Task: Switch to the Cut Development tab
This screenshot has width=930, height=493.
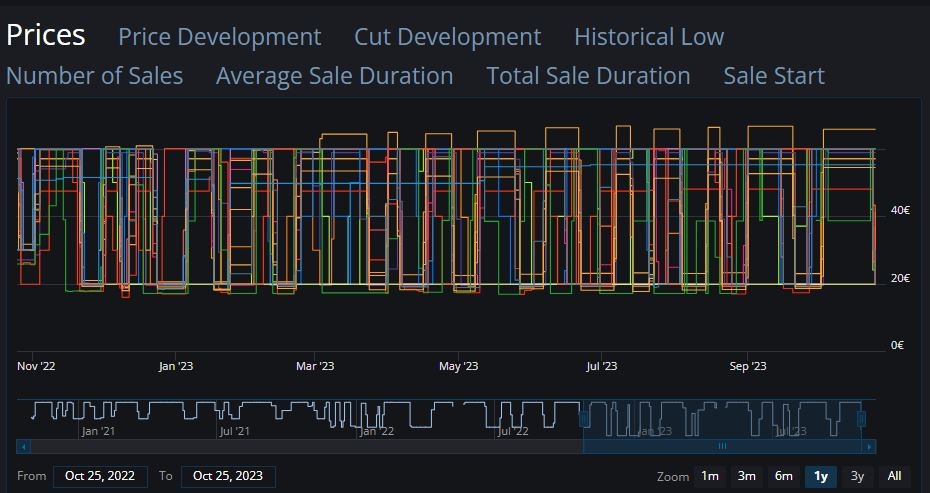Action: [x=447, y=37]
